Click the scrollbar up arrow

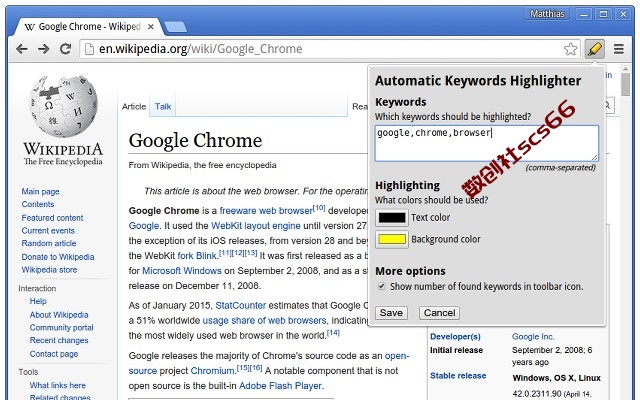(625, 69)
